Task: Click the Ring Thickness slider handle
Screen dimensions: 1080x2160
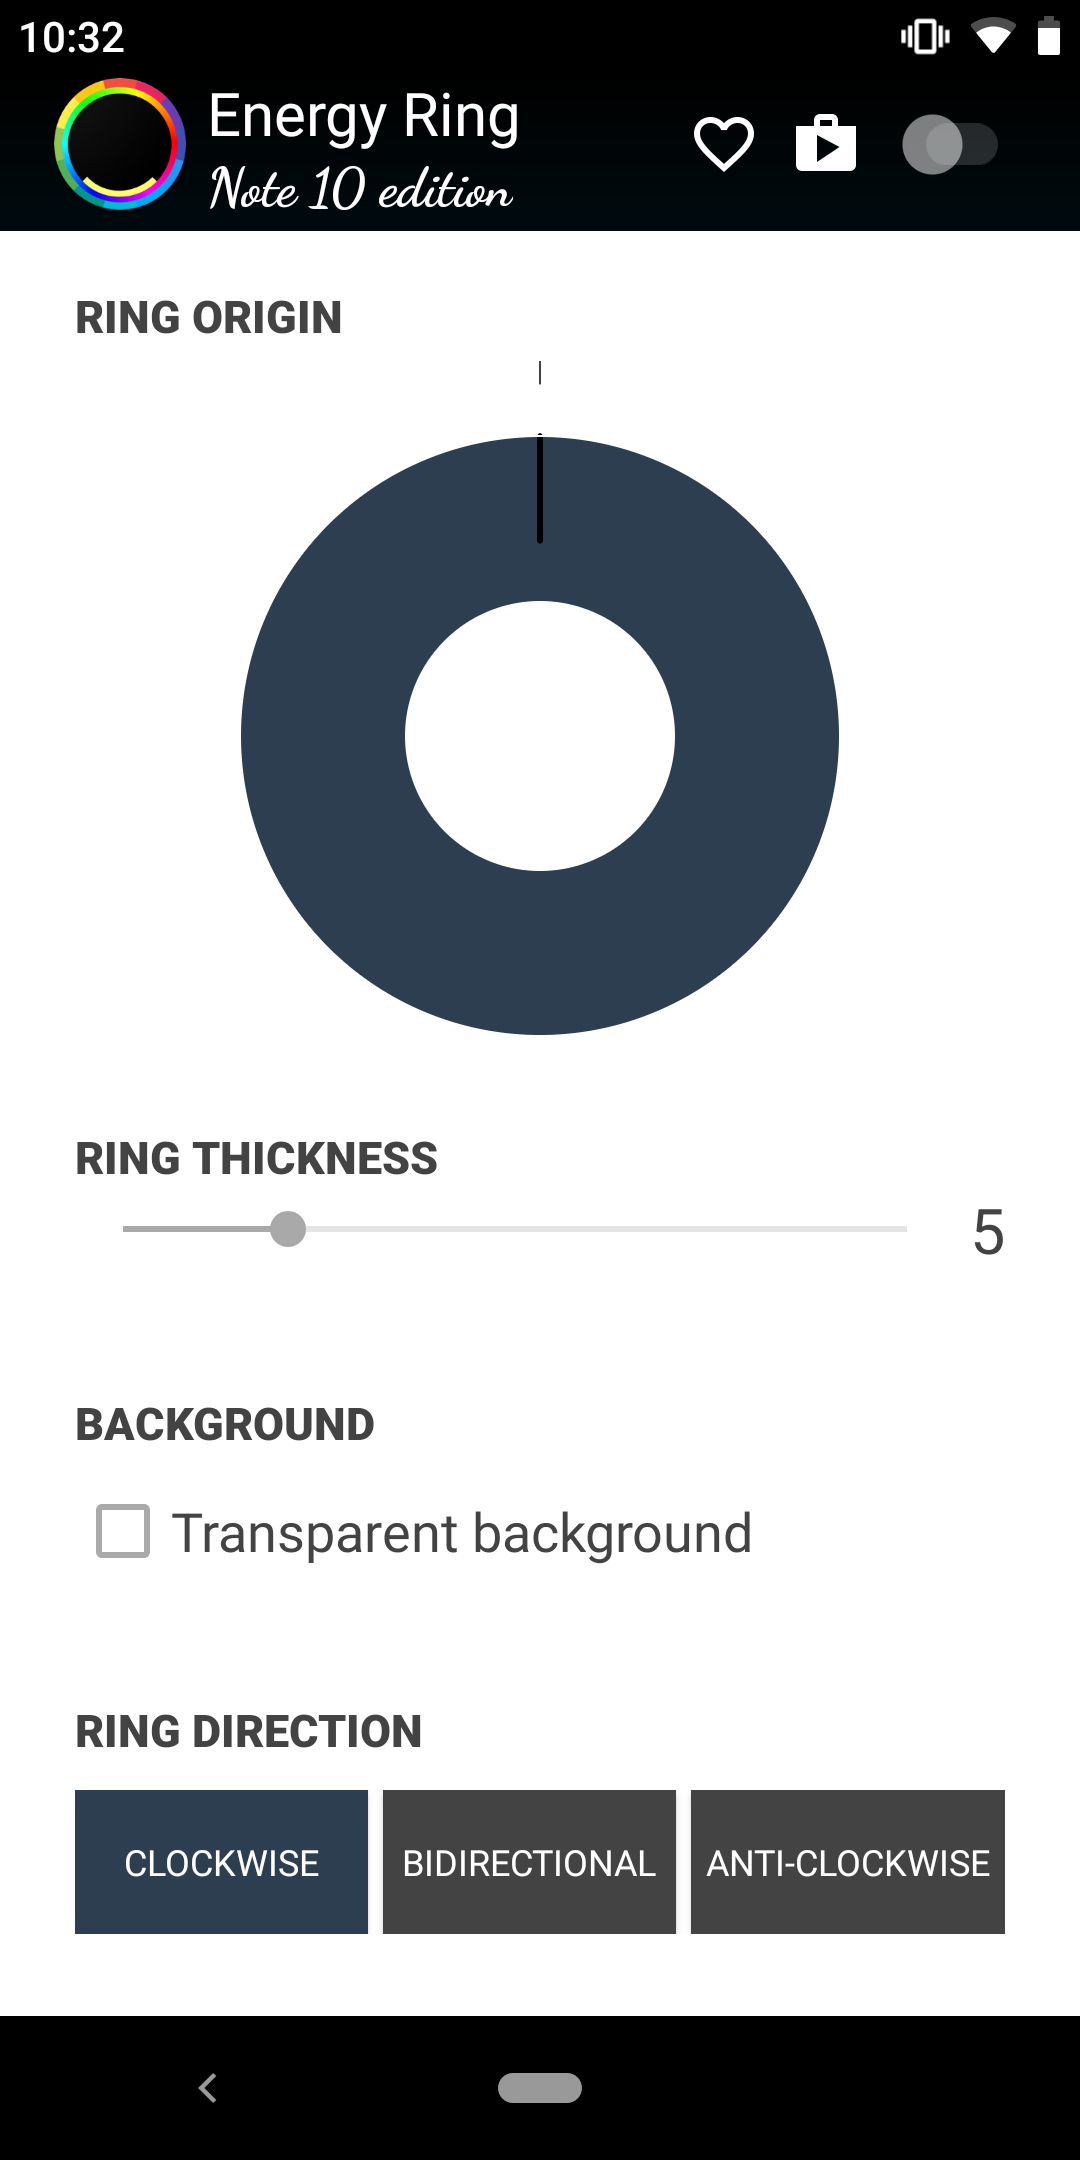Action: pos(288,1229)
